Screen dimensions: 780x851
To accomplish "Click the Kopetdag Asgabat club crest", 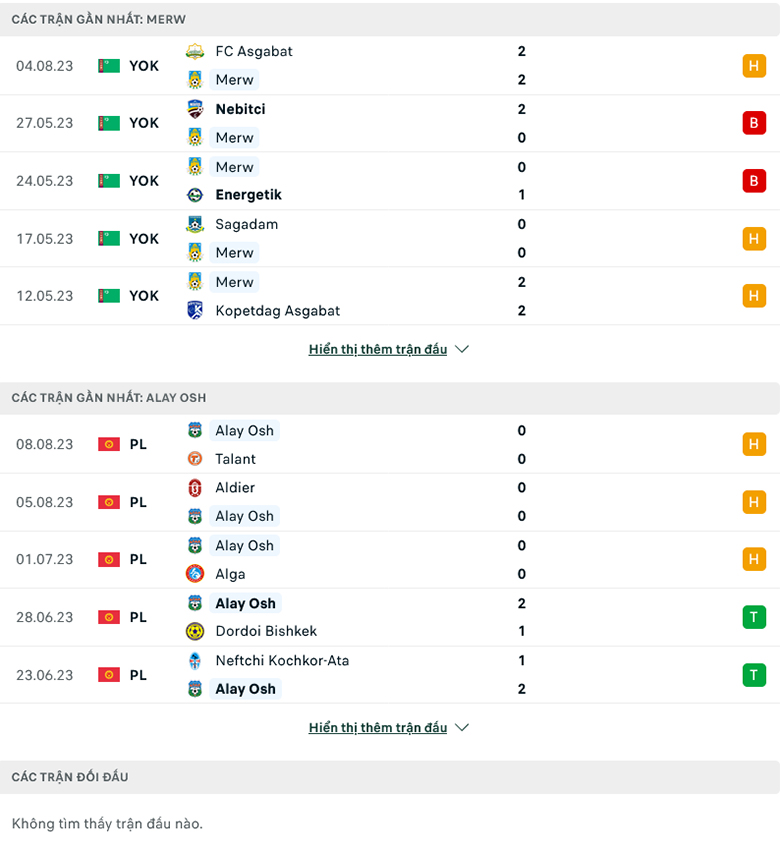I will coord(195,310).
